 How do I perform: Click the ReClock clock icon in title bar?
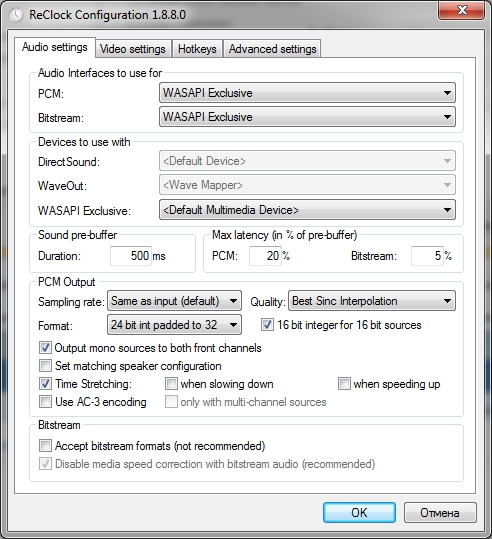[x=16, y=15]
